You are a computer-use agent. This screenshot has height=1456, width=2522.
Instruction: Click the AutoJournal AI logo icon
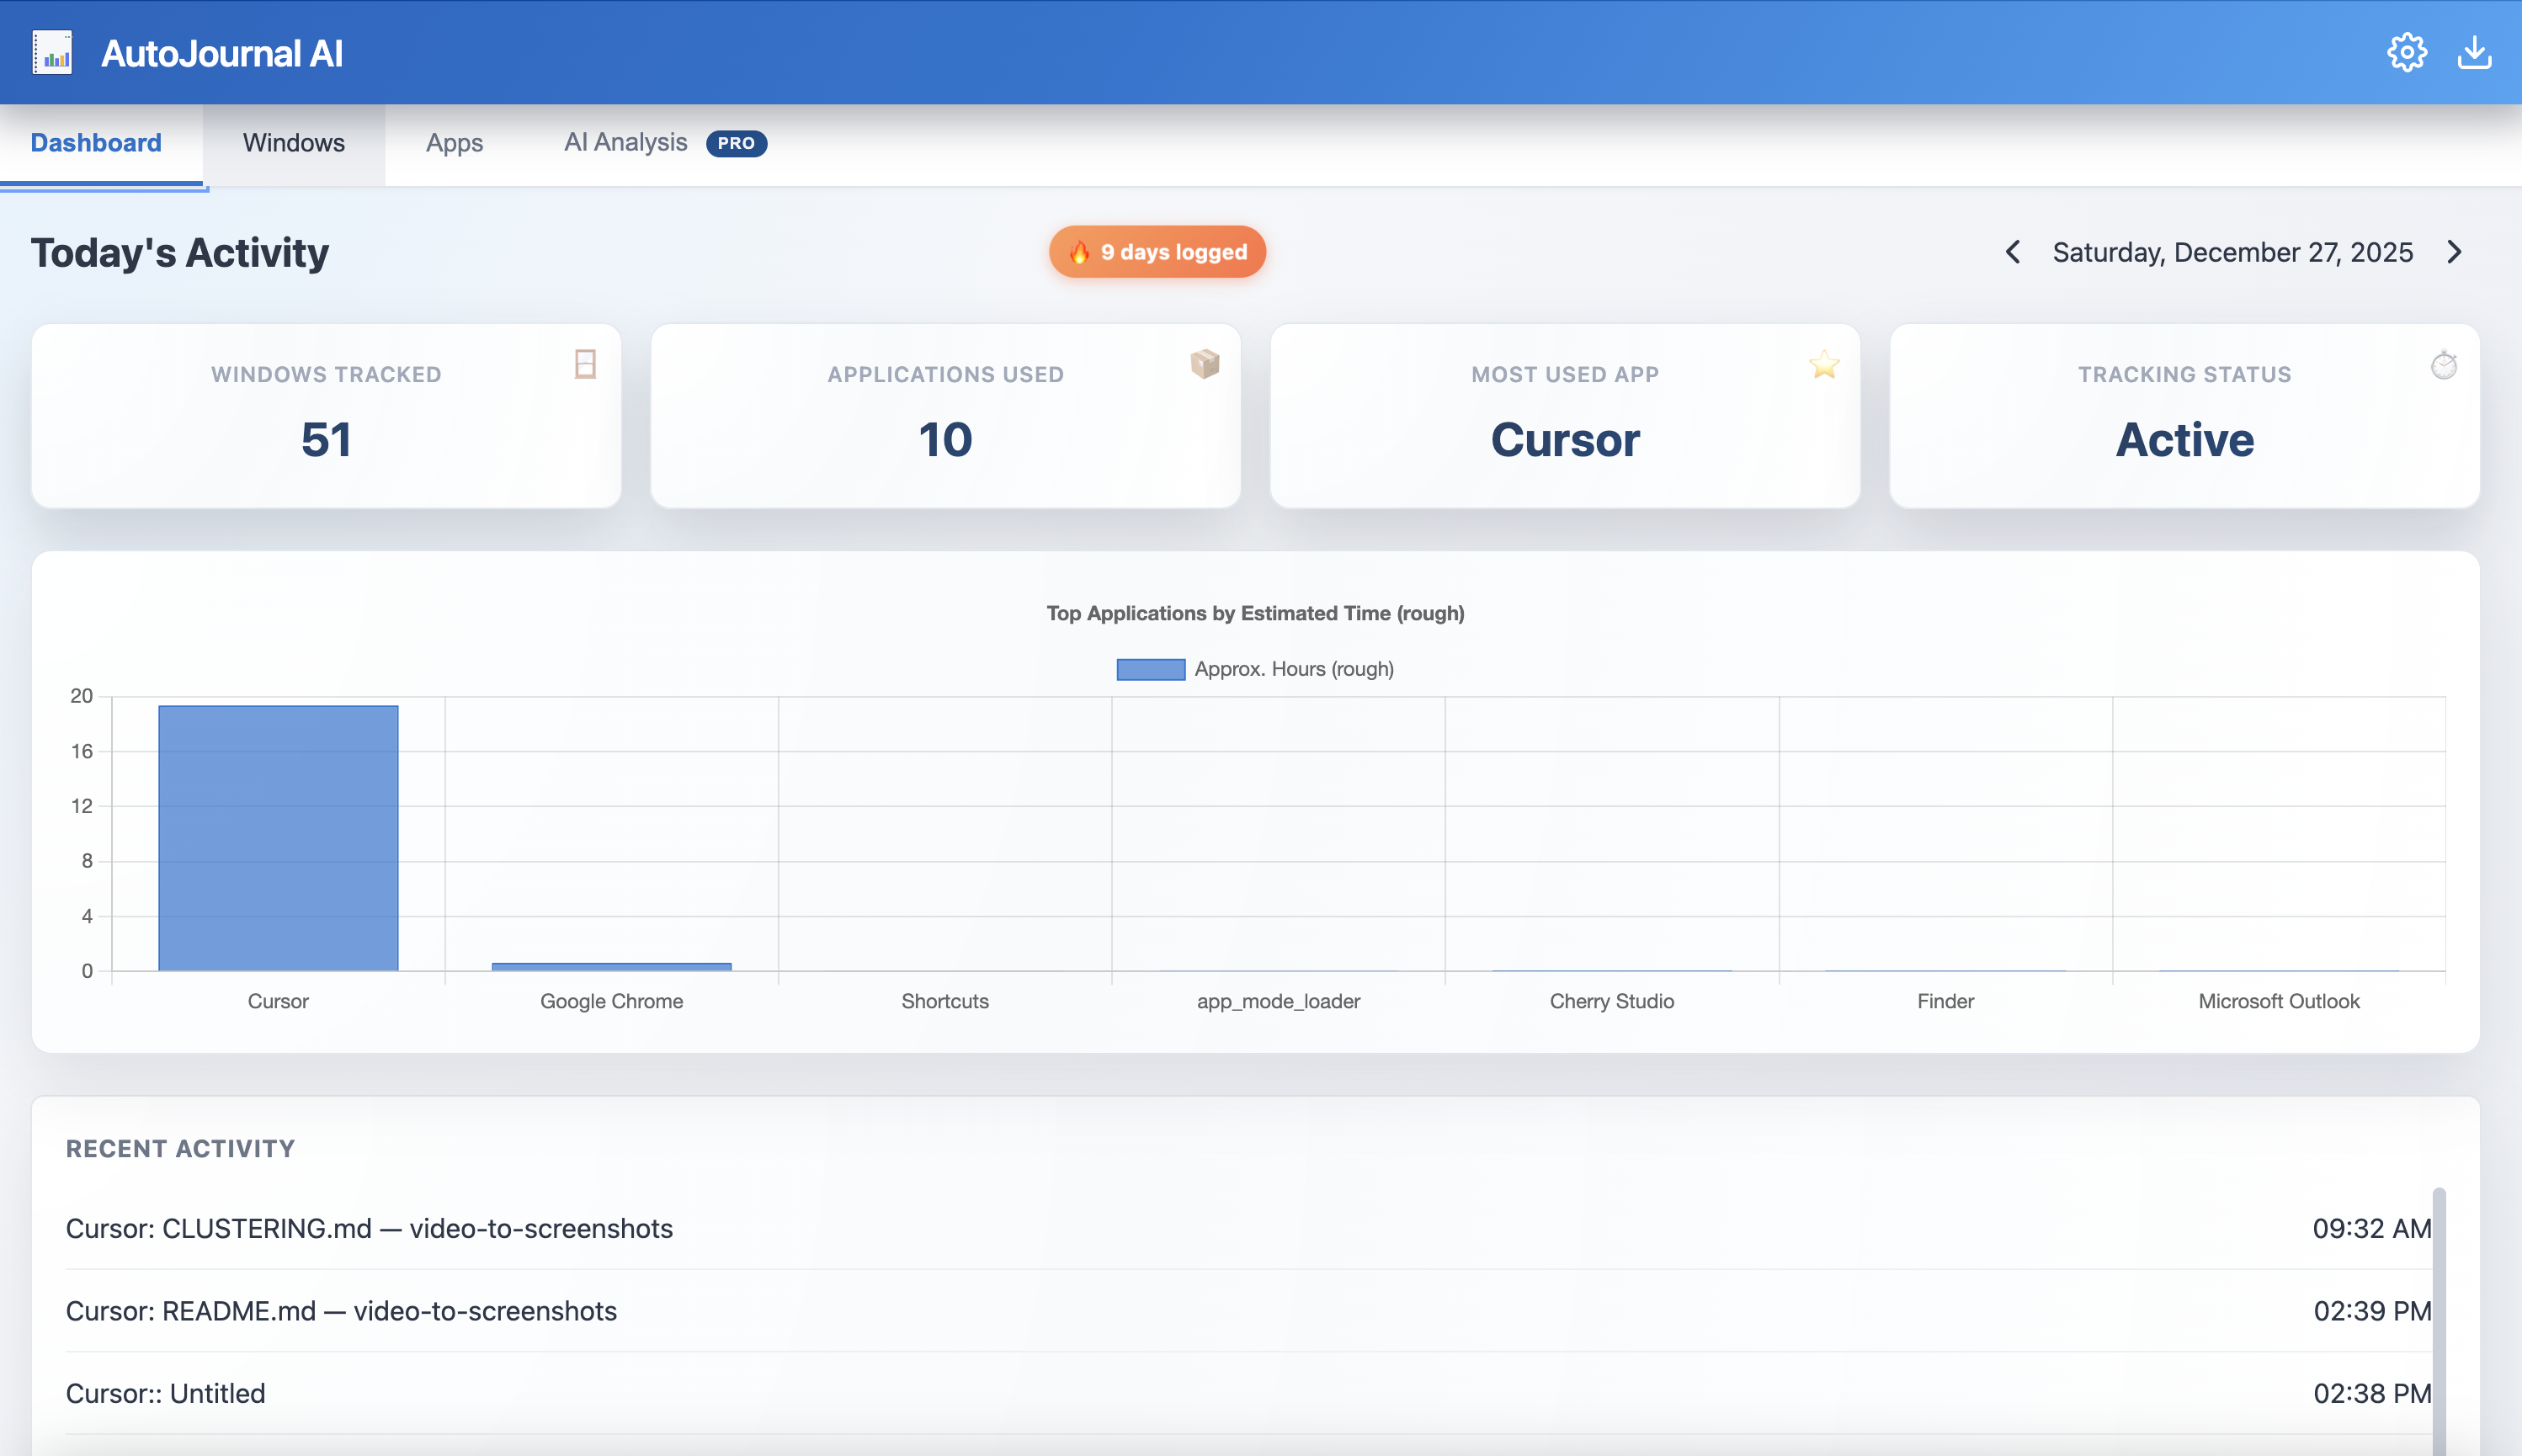click(x=52, y=52)
